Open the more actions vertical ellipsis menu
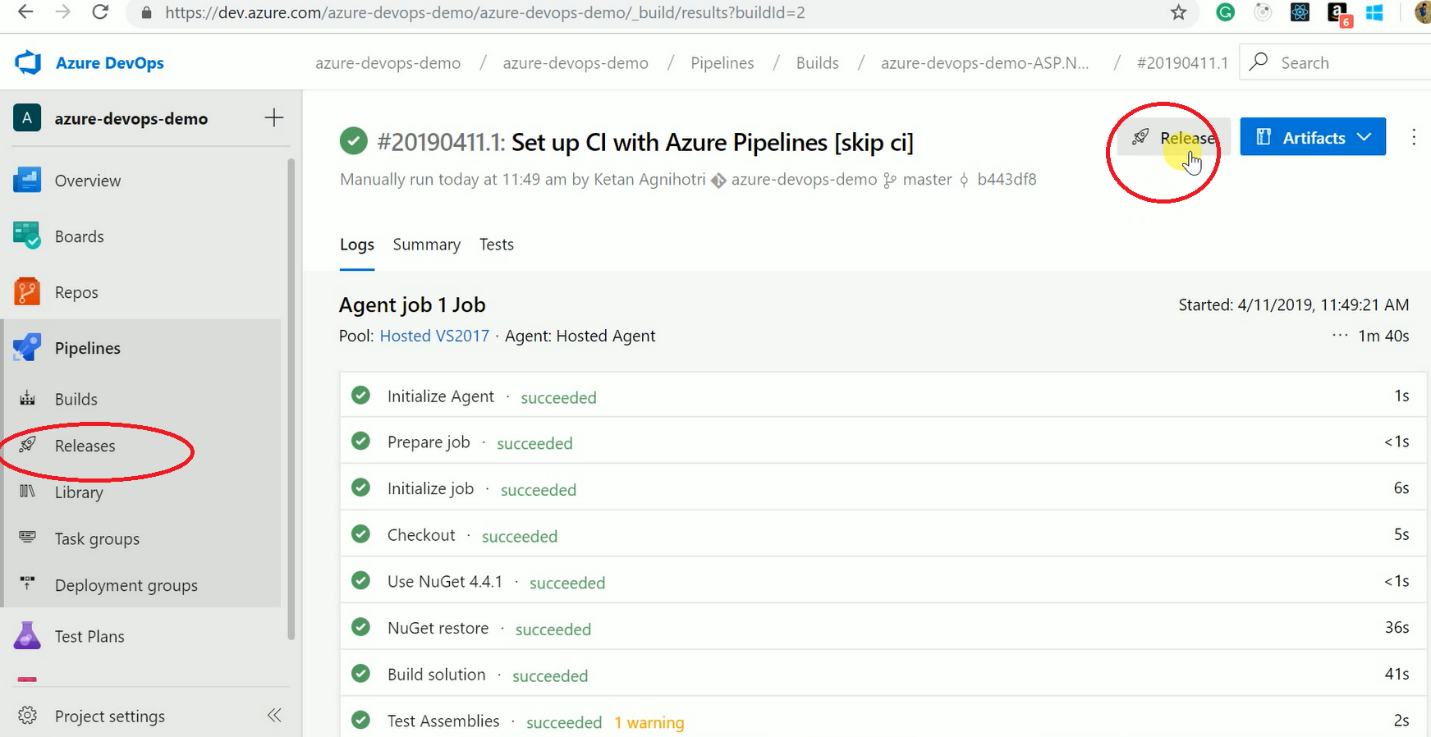The image size is (1431, 737). (x=1413, y=138)
